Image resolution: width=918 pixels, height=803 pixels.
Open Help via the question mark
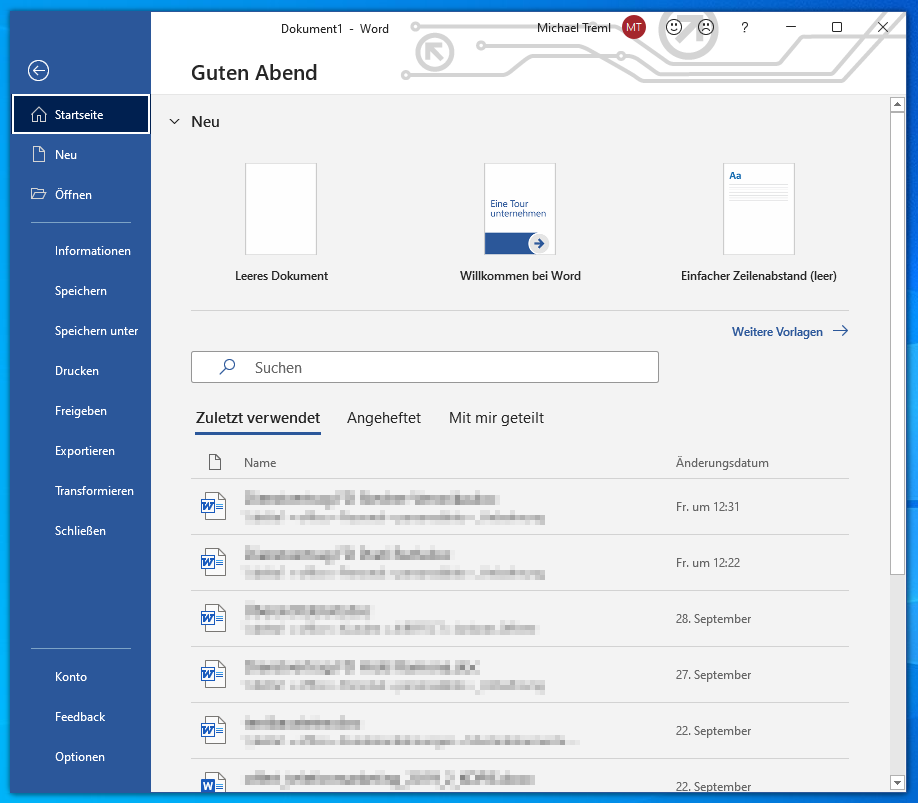[744, 28]
